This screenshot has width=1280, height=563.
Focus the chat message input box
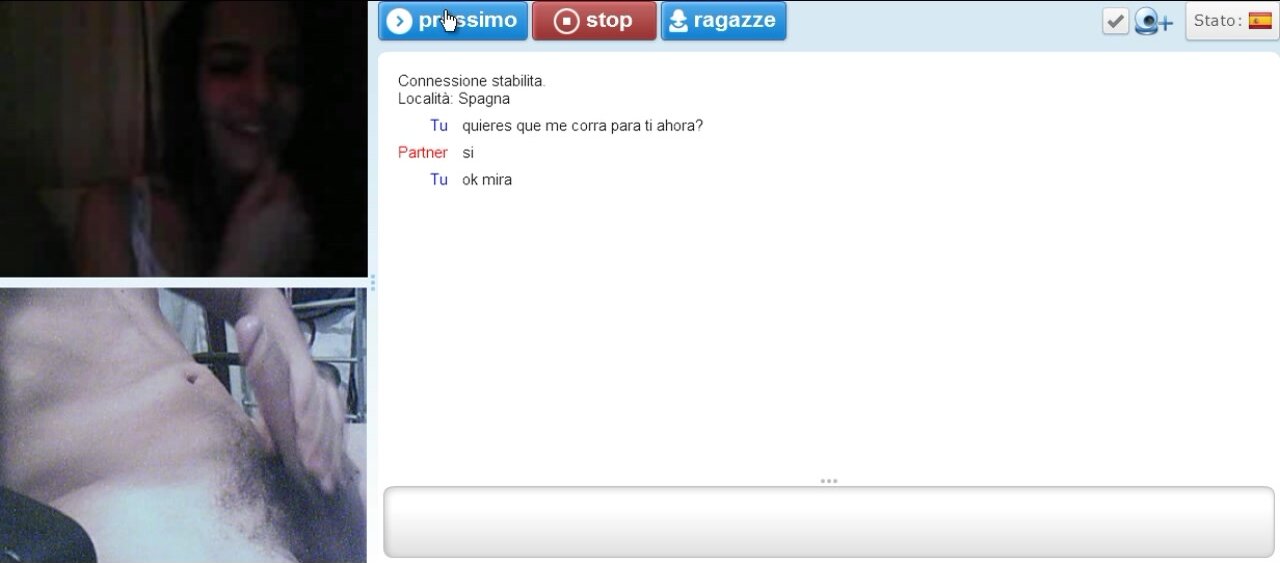tap(829, 522)
